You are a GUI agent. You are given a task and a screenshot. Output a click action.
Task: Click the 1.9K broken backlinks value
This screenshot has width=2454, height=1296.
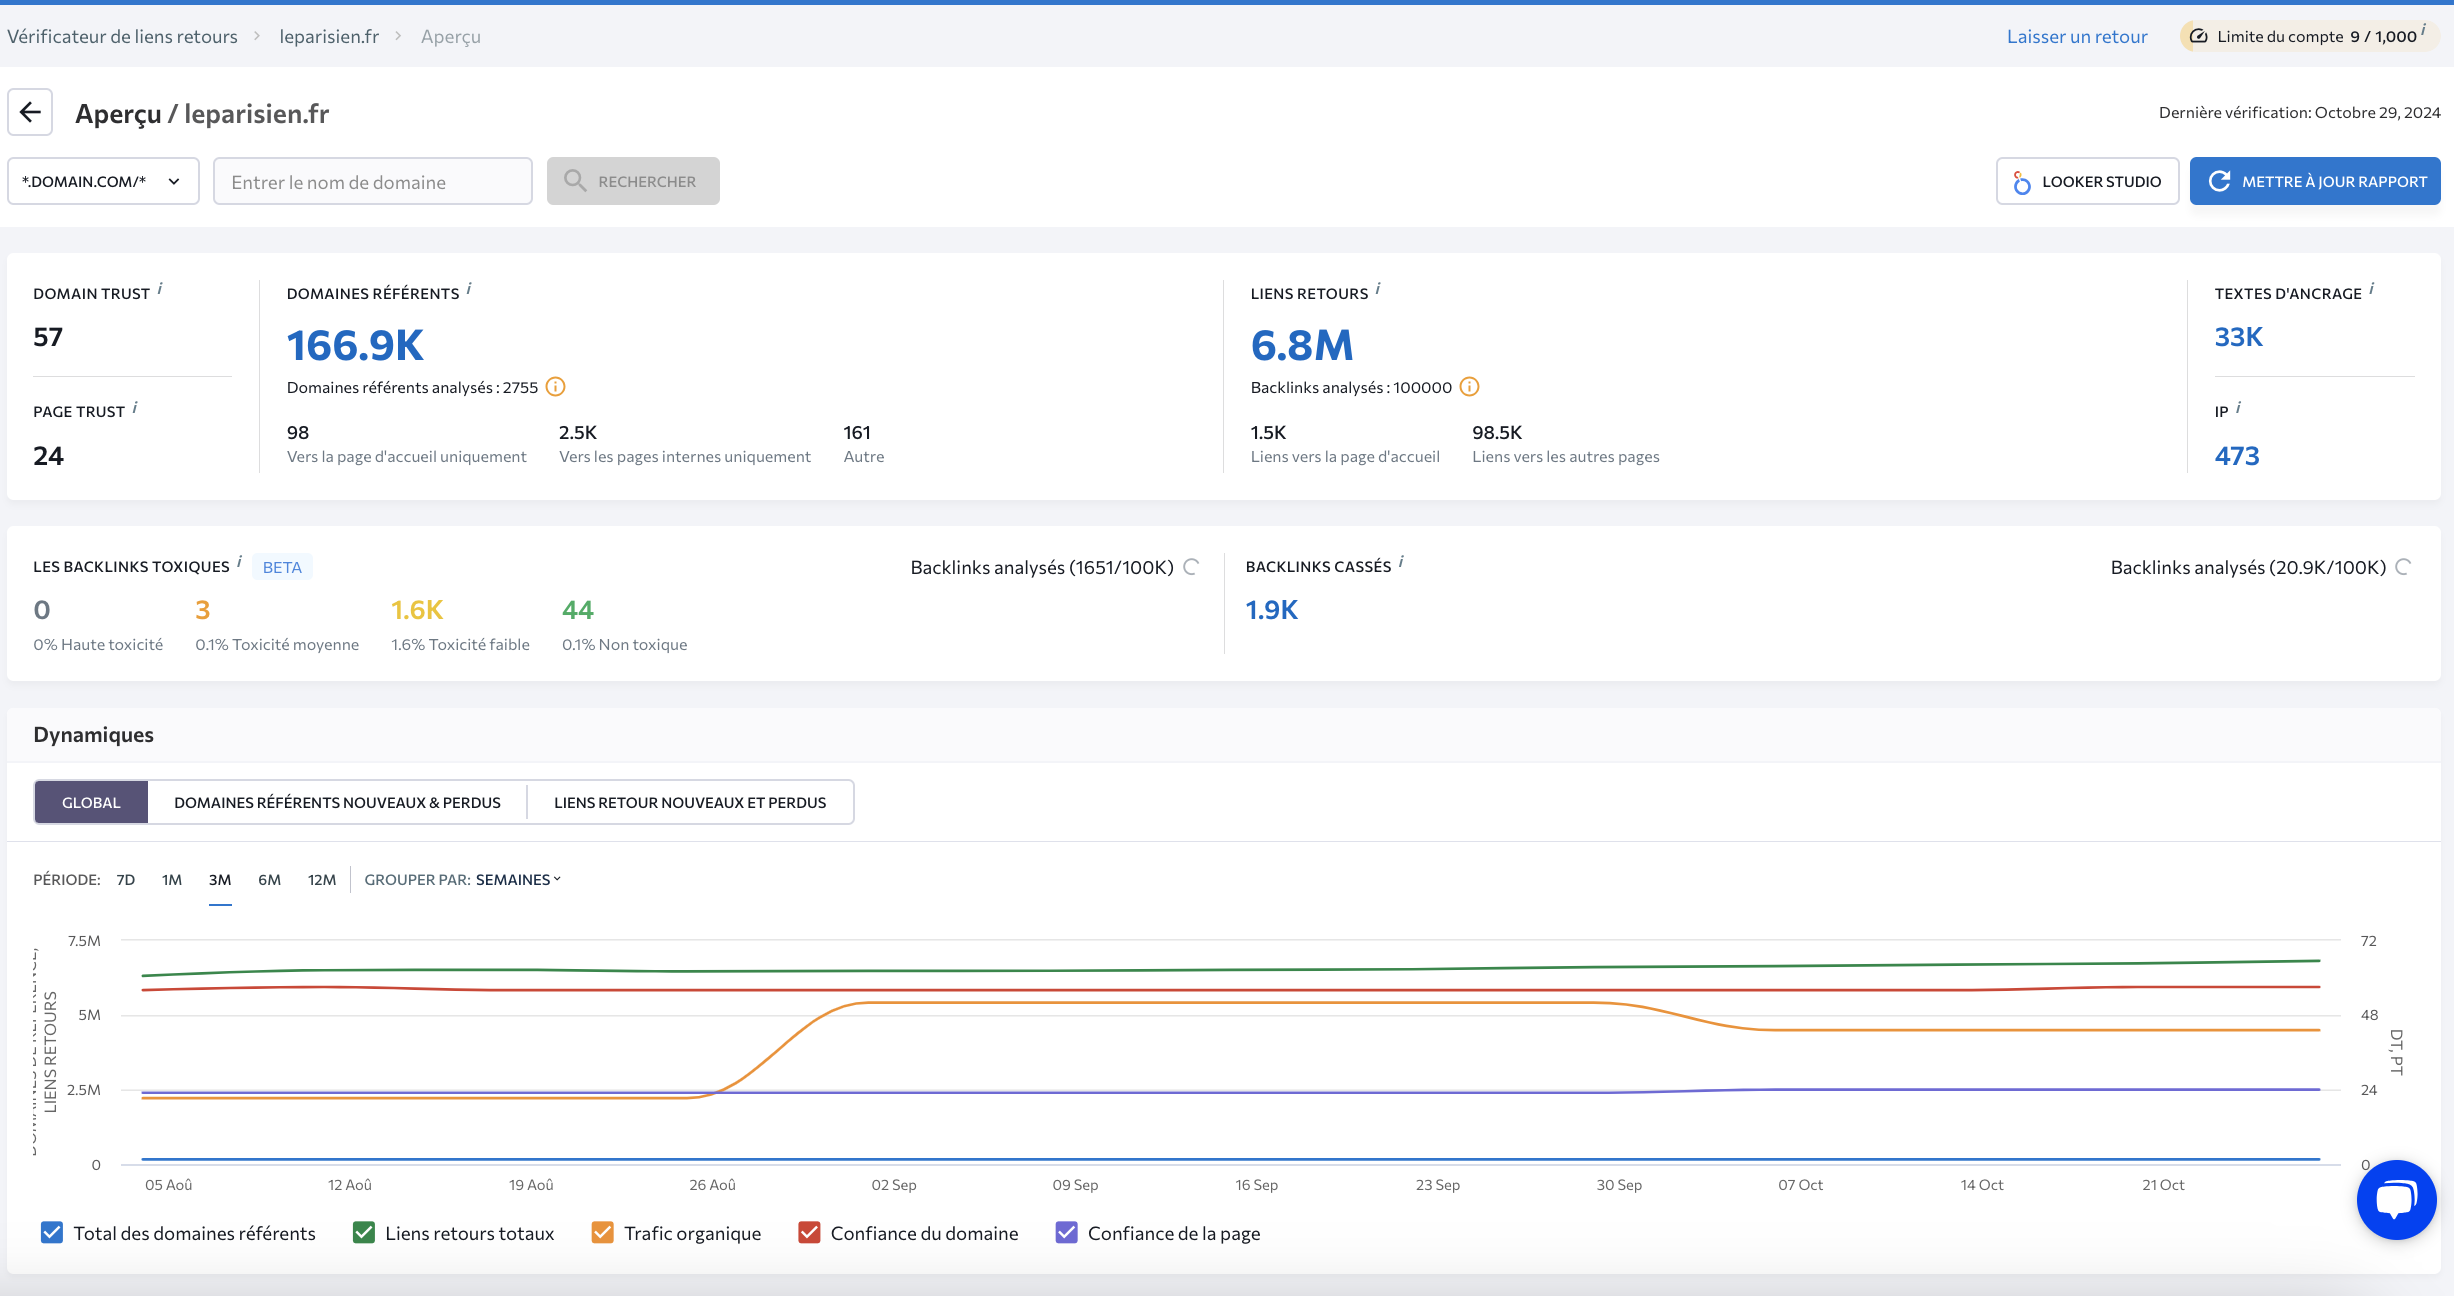coord(1271,610)
